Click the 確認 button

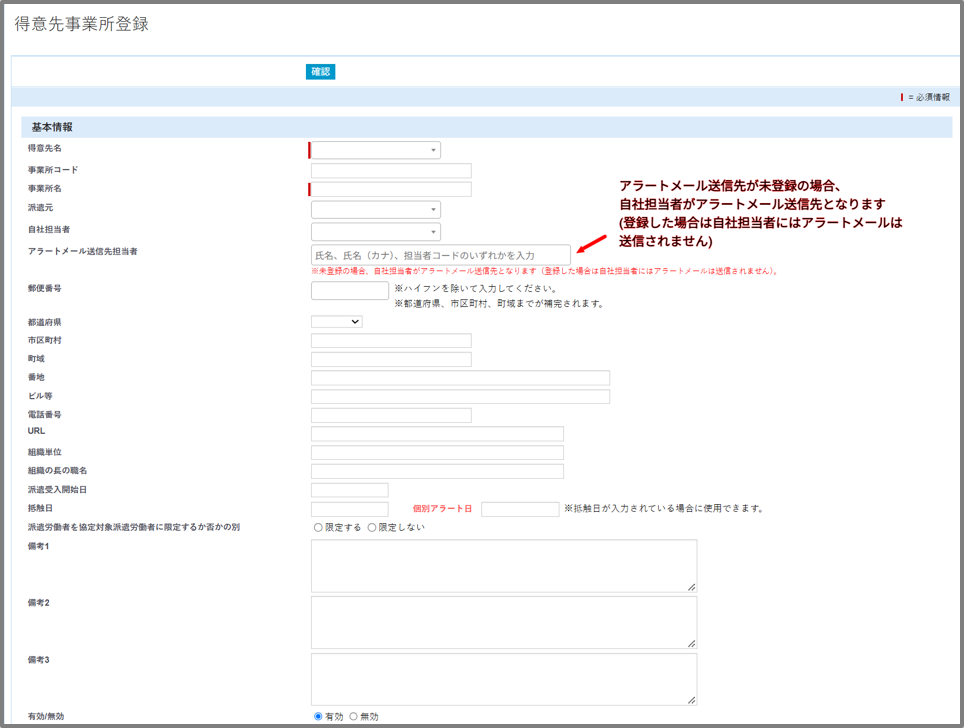(320, 71)
